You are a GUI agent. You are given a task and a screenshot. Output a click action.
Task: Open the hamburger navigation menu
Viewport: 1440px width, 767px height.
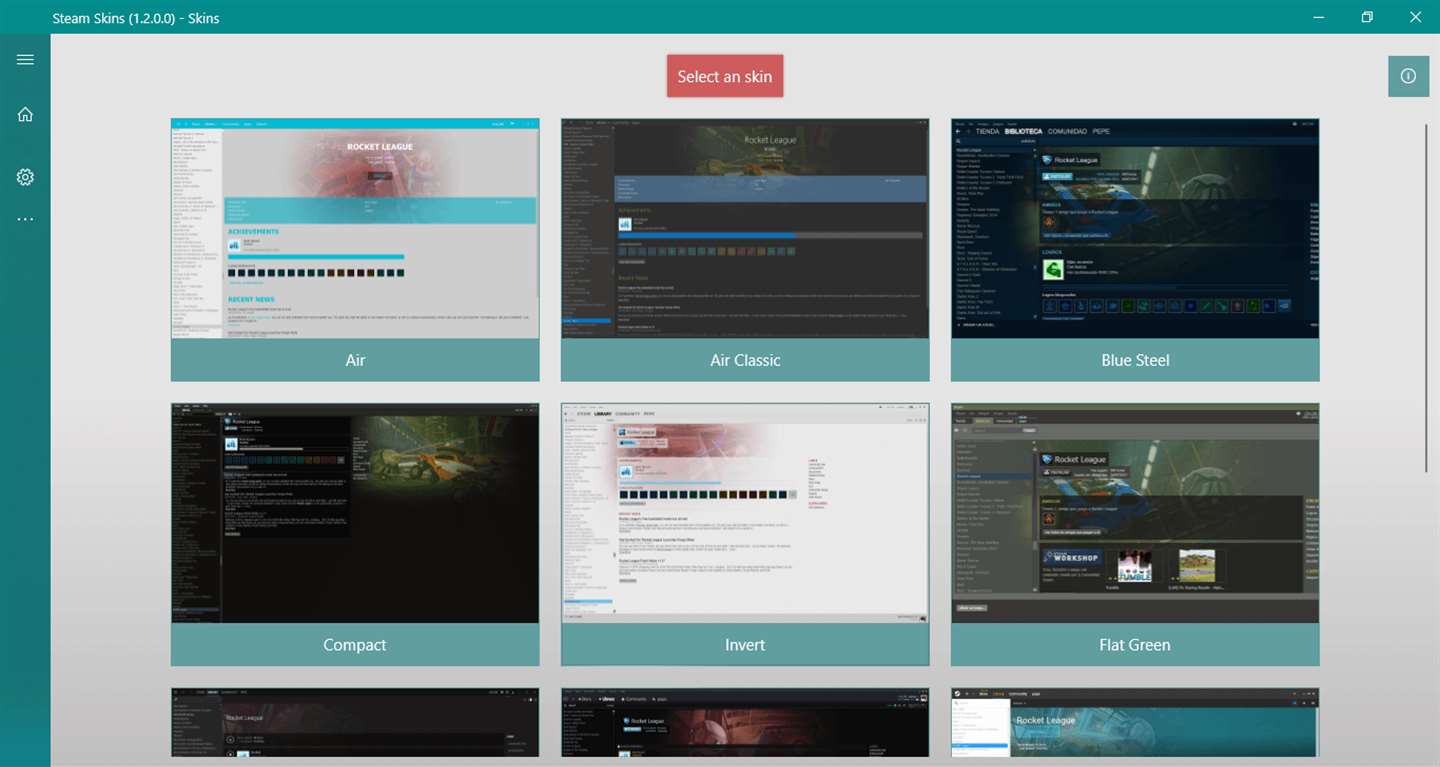pyautogui.click(x=25, y=60)
